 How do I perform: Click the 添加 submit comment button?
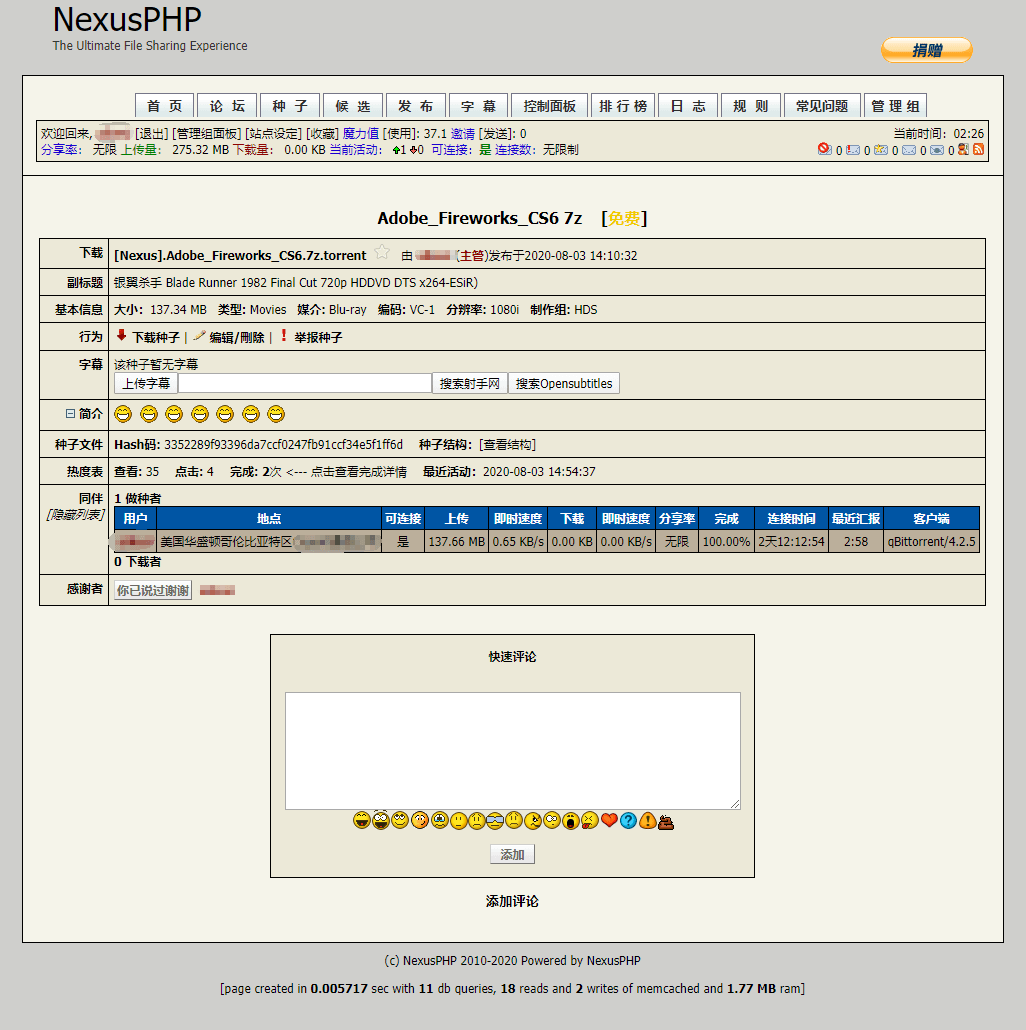pos(512,854)
